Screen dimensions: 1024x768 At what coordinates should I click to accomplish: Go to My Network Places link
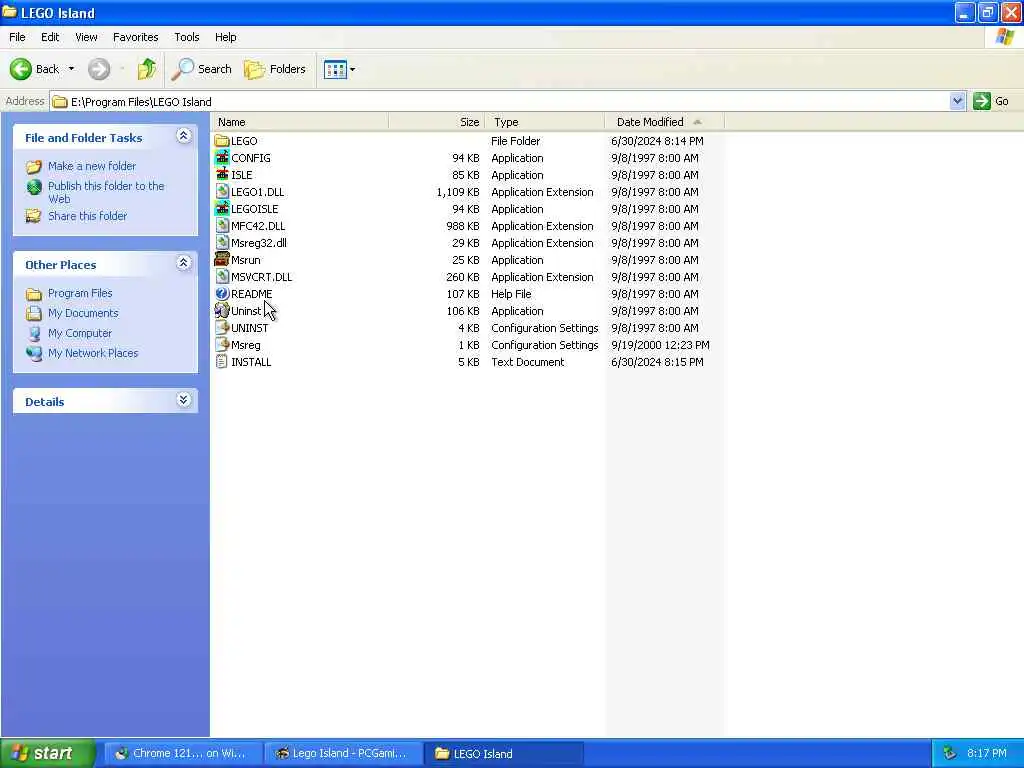(x=93, y=353)
